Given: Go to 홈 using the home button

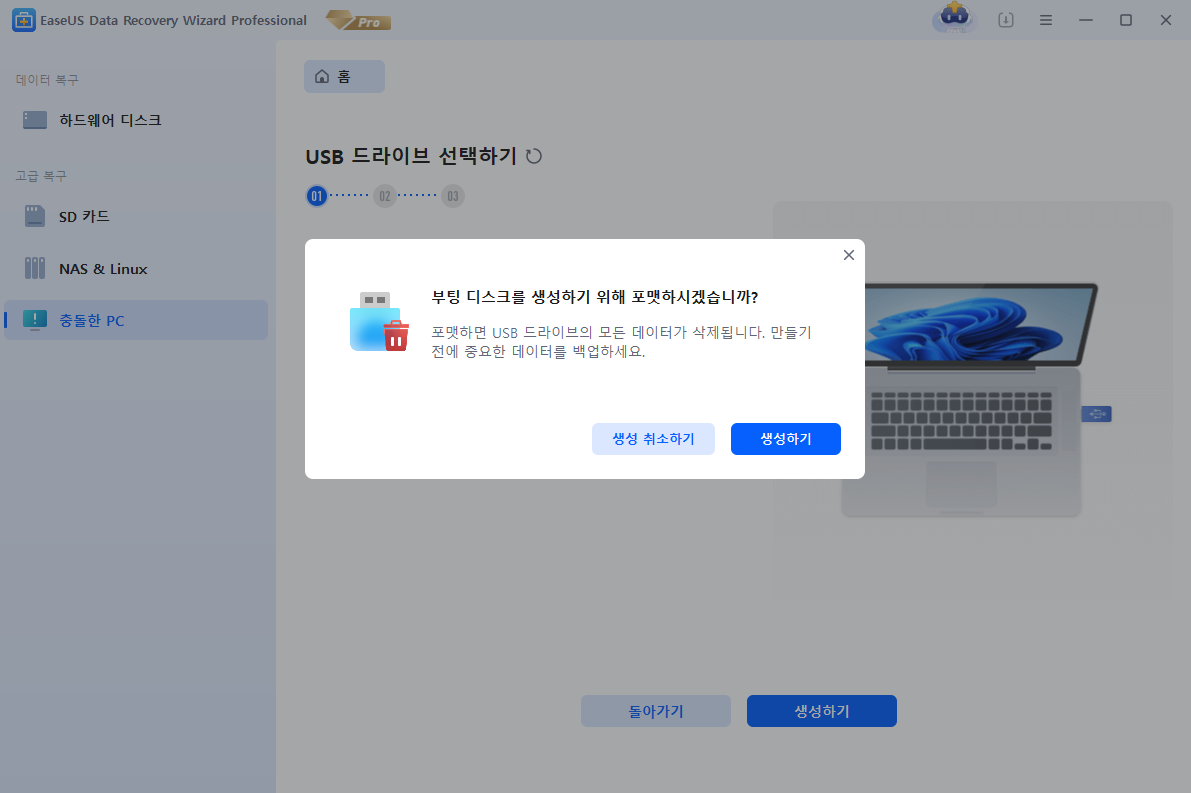Looking at the screenshot, I should pyautogui.click(x=344, y=77).
